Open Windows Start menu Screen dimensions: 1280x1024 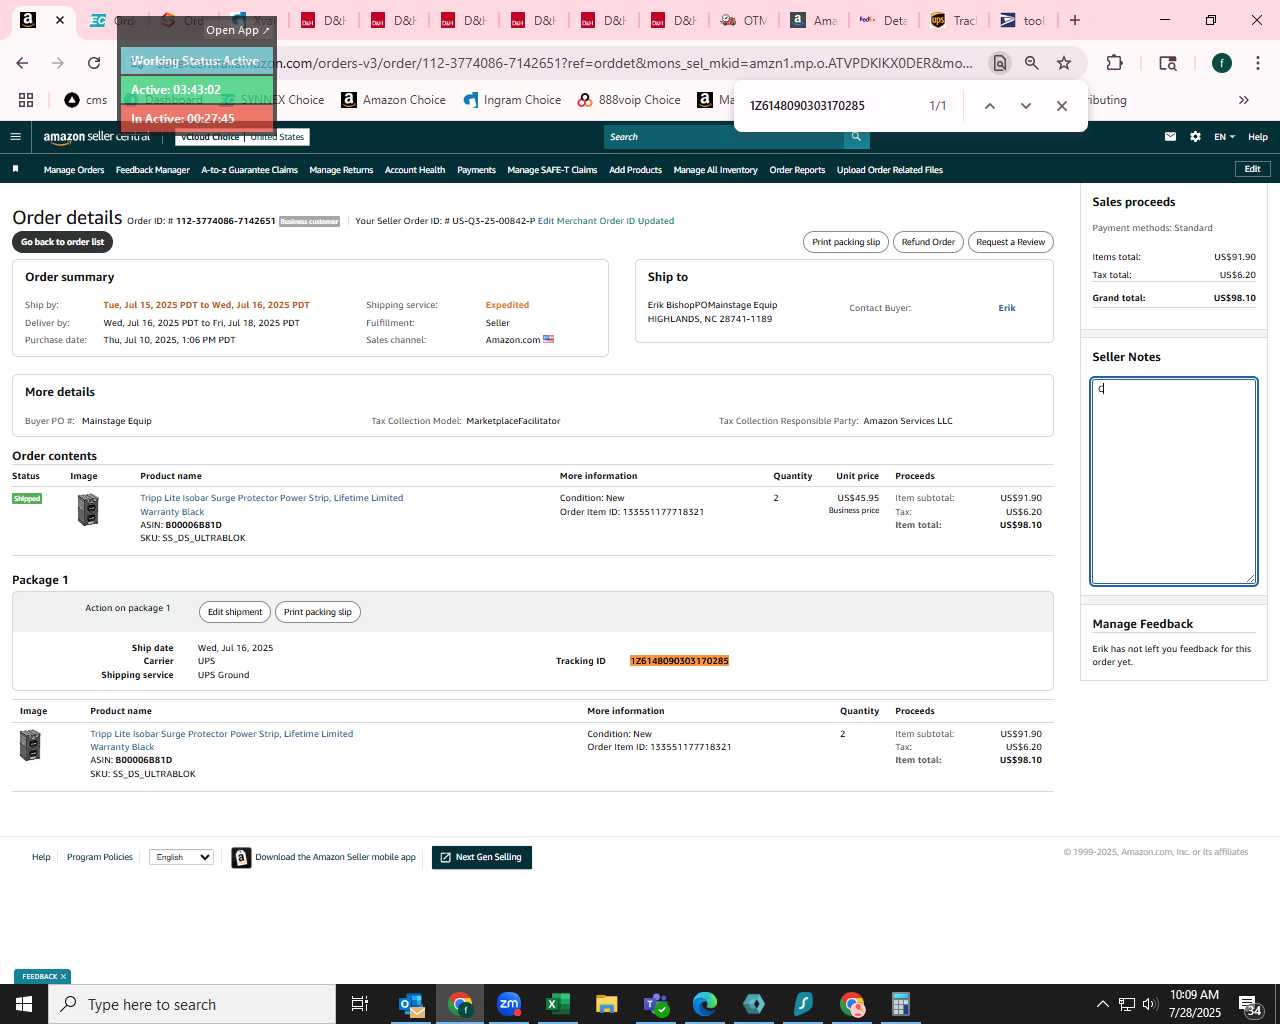[24, 1004]
